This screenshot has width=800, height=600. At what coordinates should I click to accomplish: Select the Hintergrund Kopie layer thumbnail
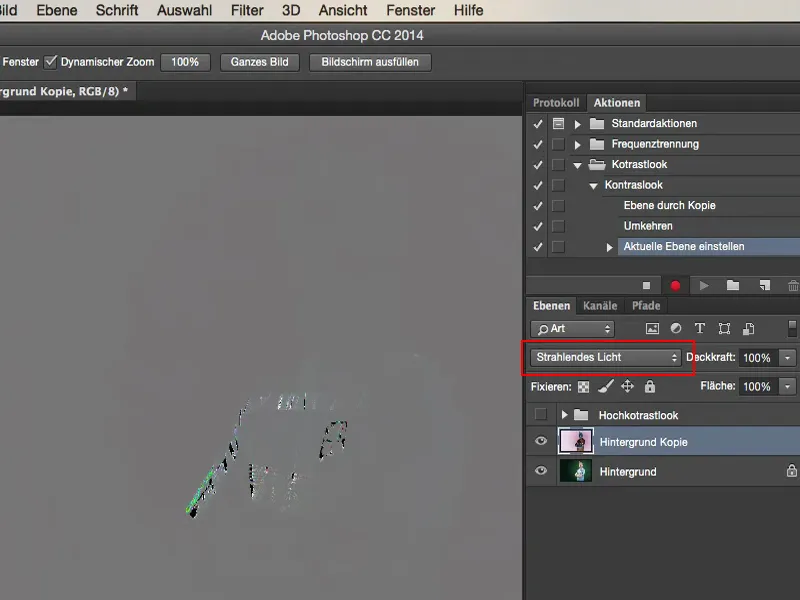point(576,441)
